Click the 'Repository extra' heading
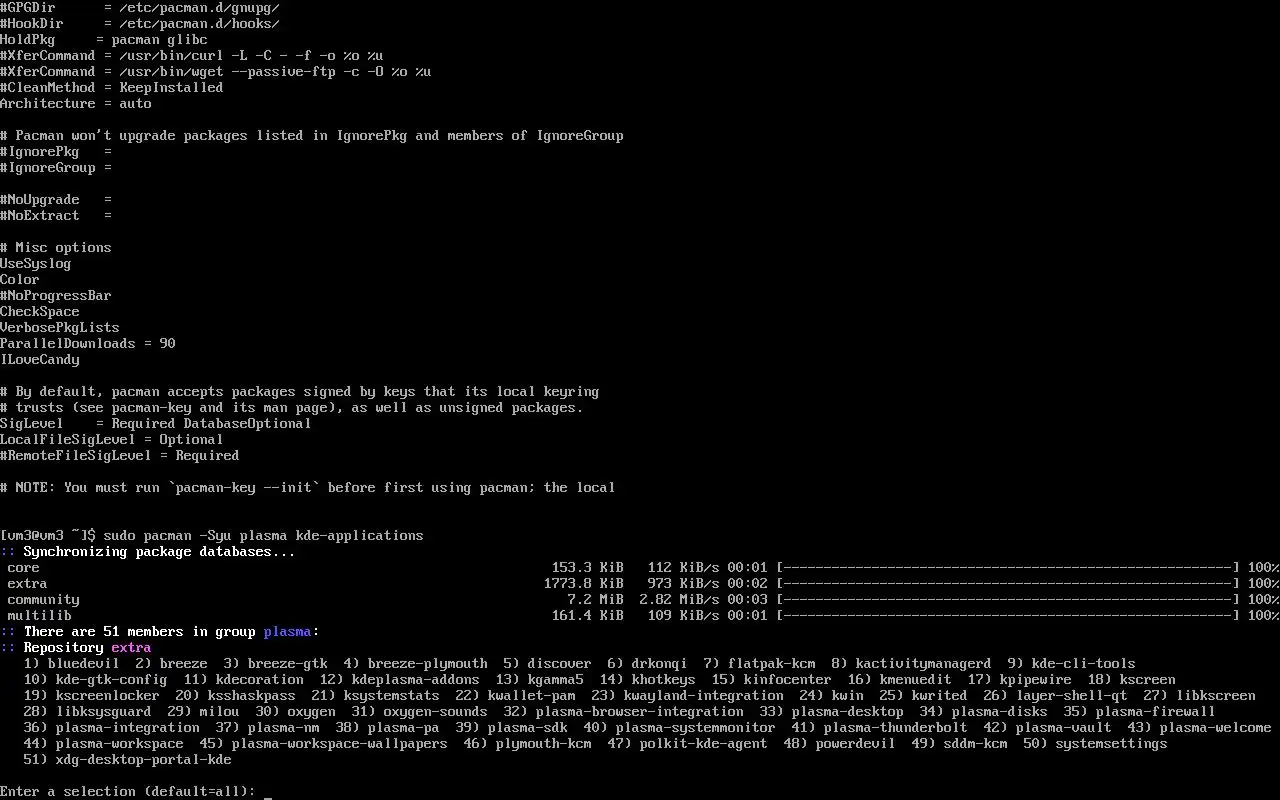1280x800 pixels. pyautogui.click(x=88, y=648)
